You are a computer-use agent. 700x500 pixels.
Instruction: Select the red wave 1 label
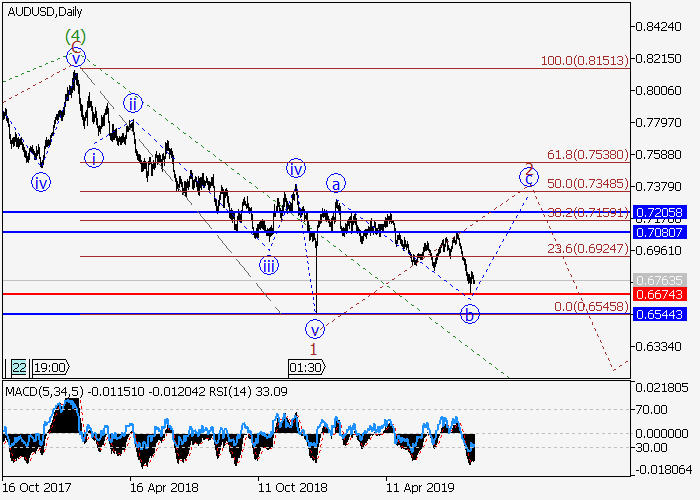click(x=313, y=348)
